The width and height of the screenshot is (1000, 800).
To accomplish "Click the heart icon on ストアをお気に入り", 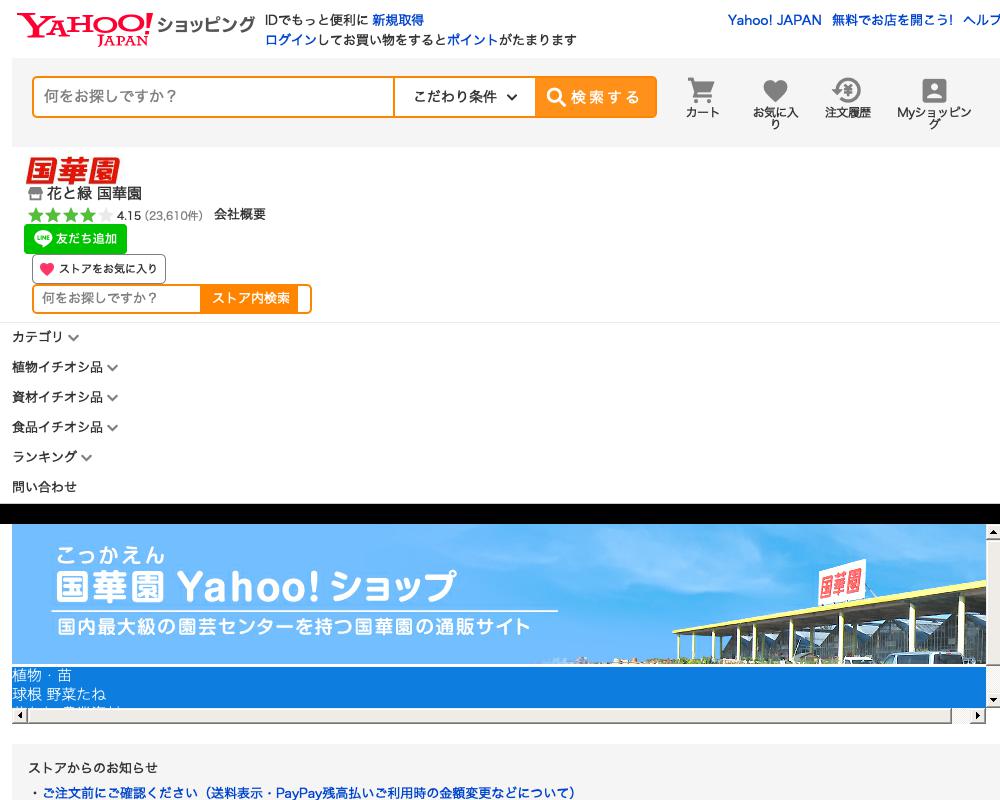I will tap(47, 269).
